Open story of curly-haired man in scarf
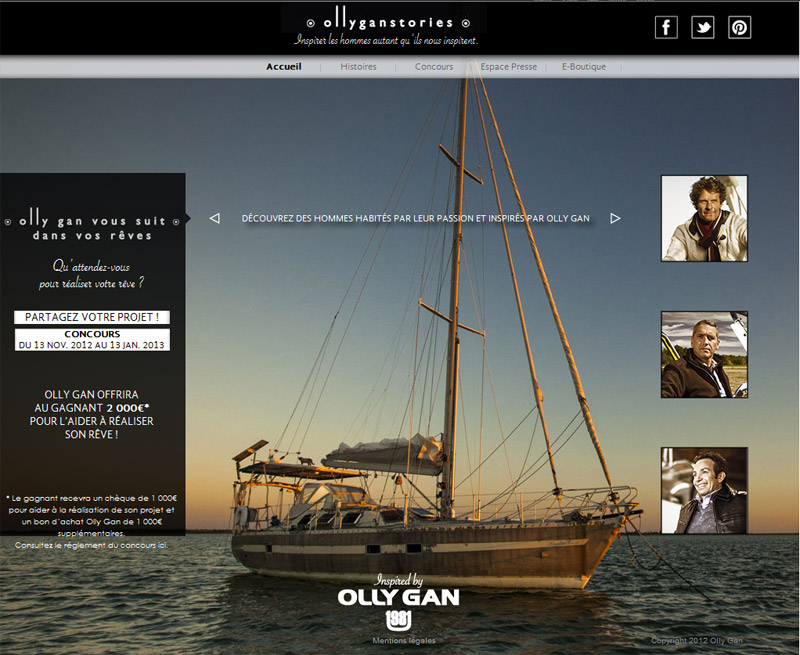The image size is (800, 655). click(x=704, y=218)
